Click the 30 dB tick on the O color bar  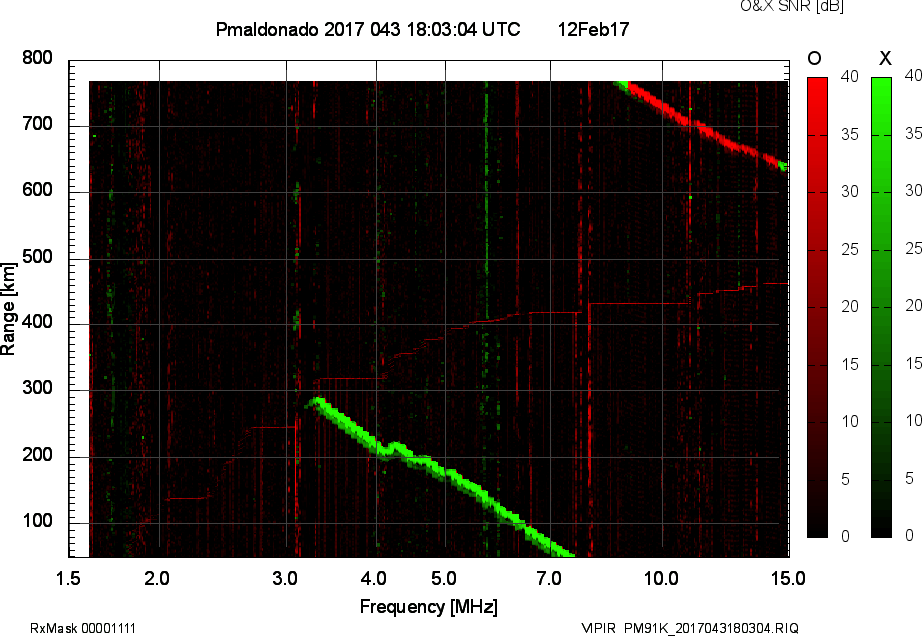(x=849, y=192)
